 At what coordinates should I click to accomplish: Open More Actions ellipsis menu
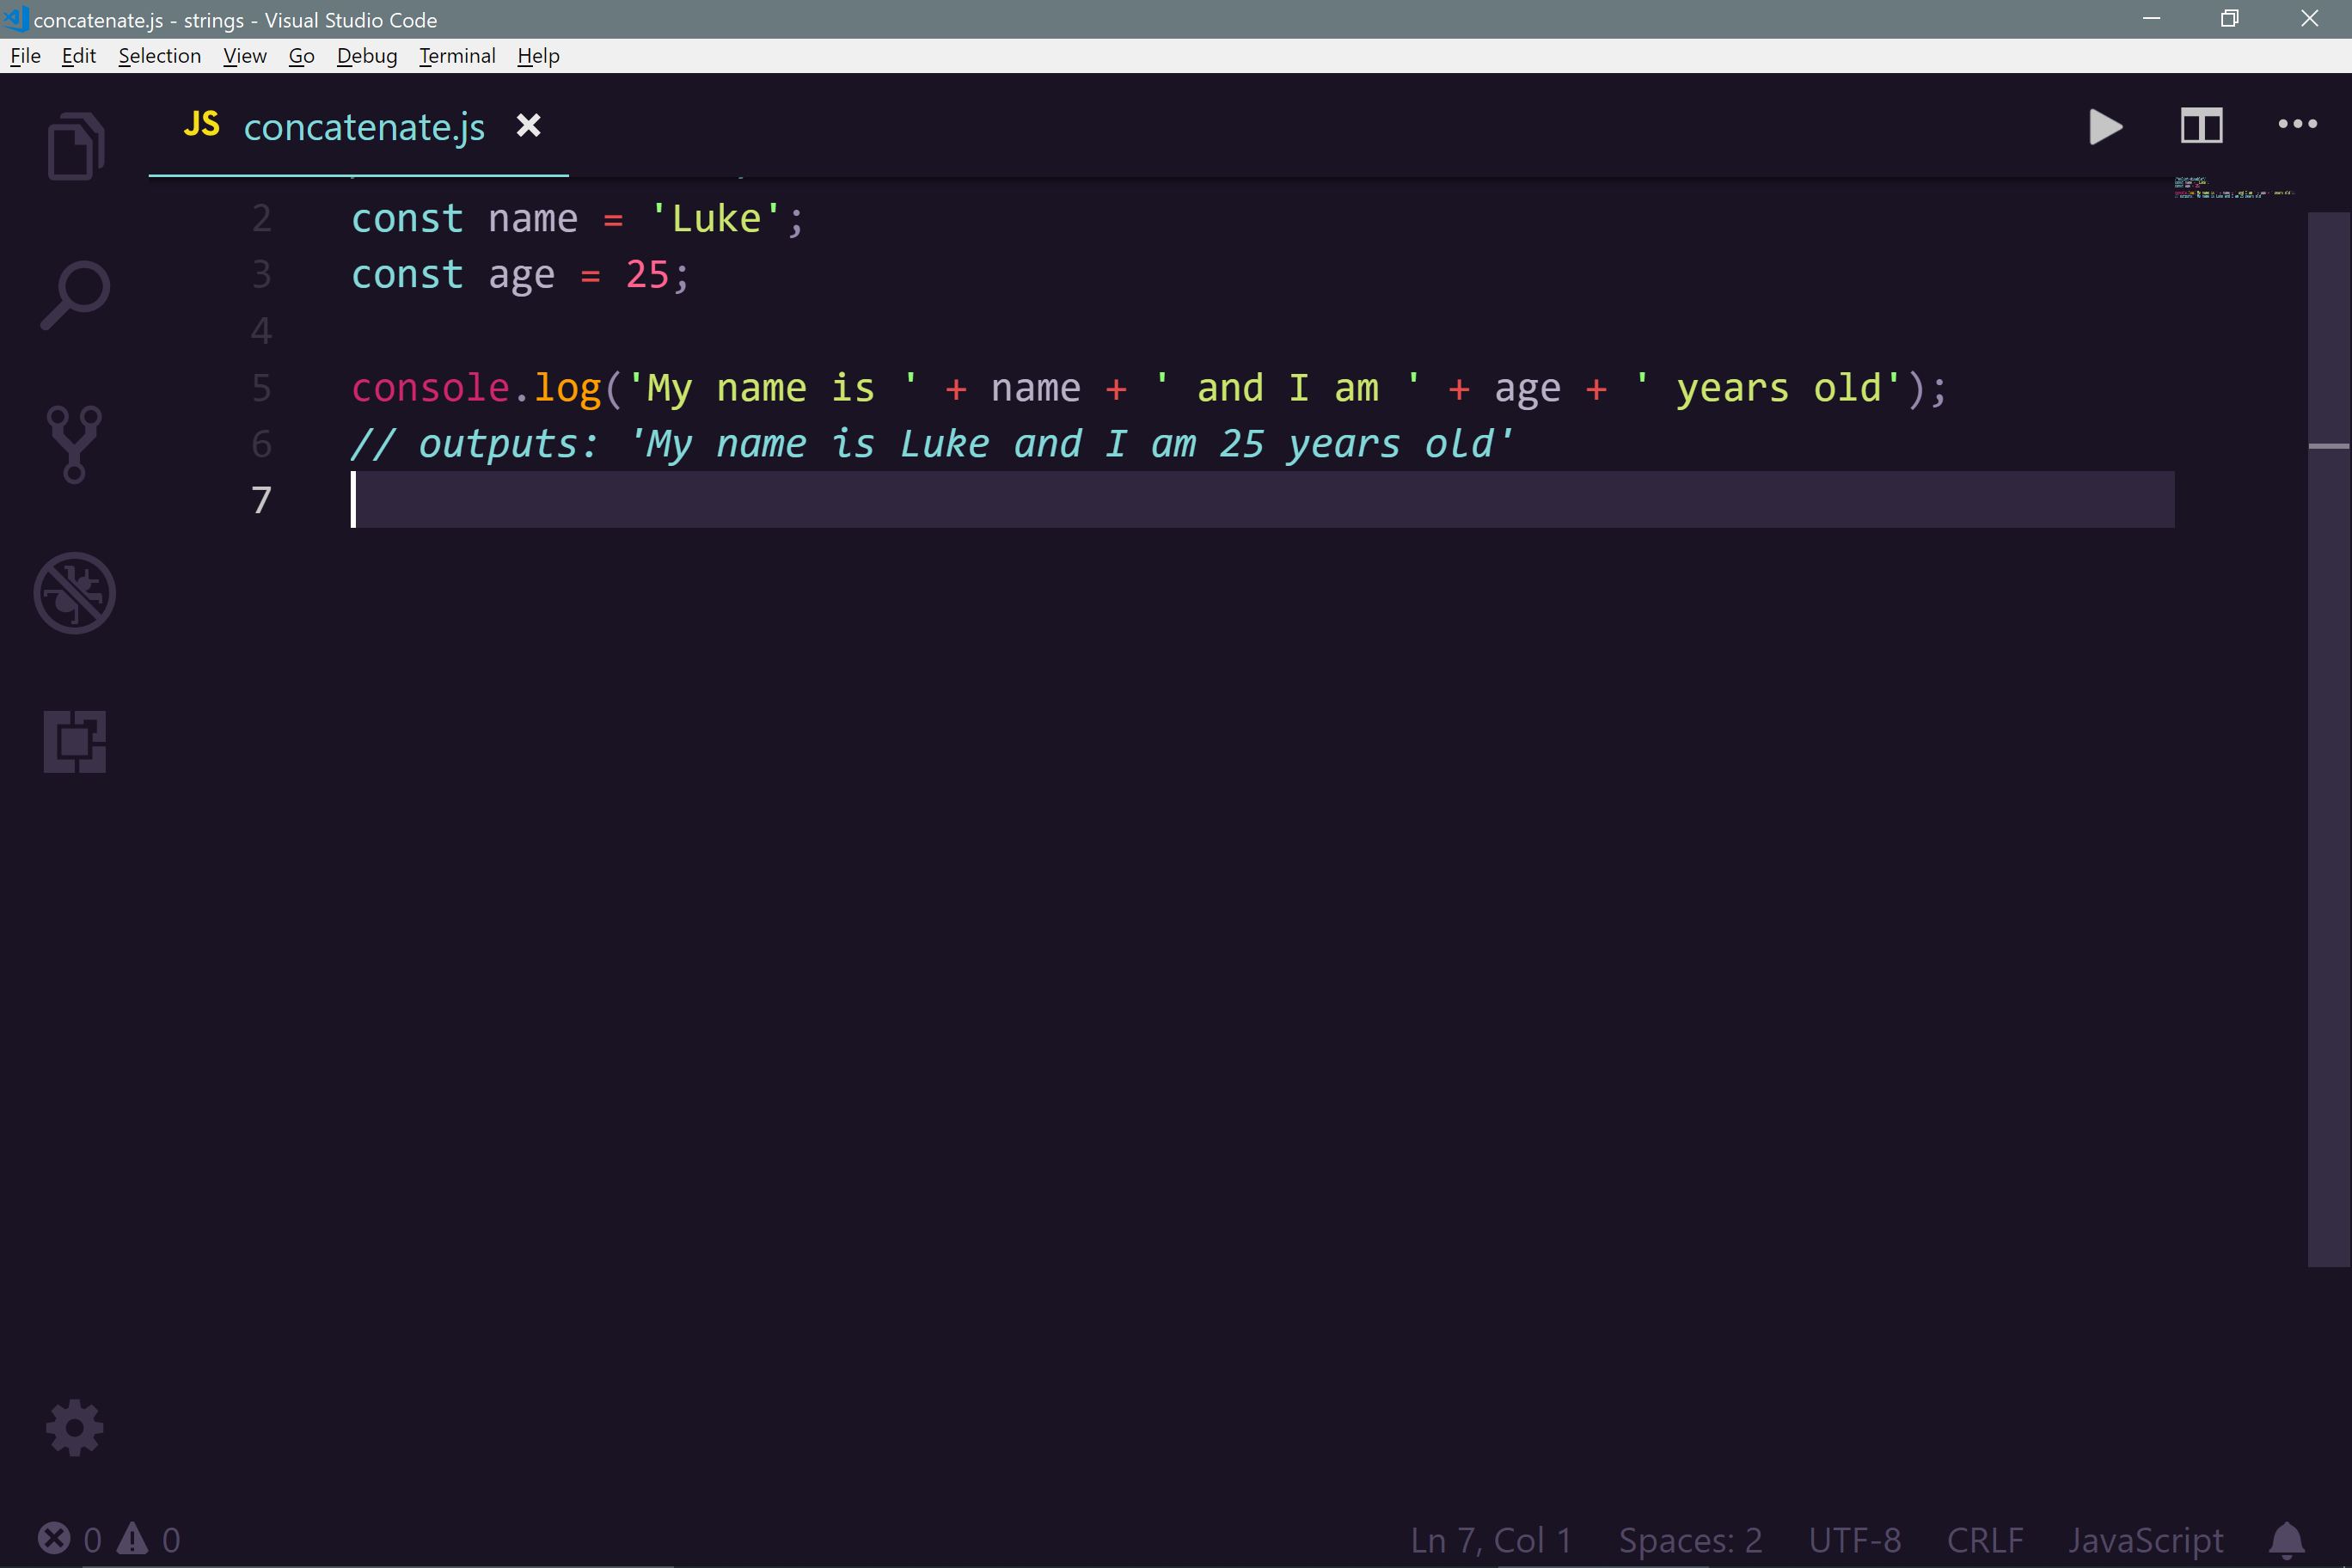(2297, 125)
